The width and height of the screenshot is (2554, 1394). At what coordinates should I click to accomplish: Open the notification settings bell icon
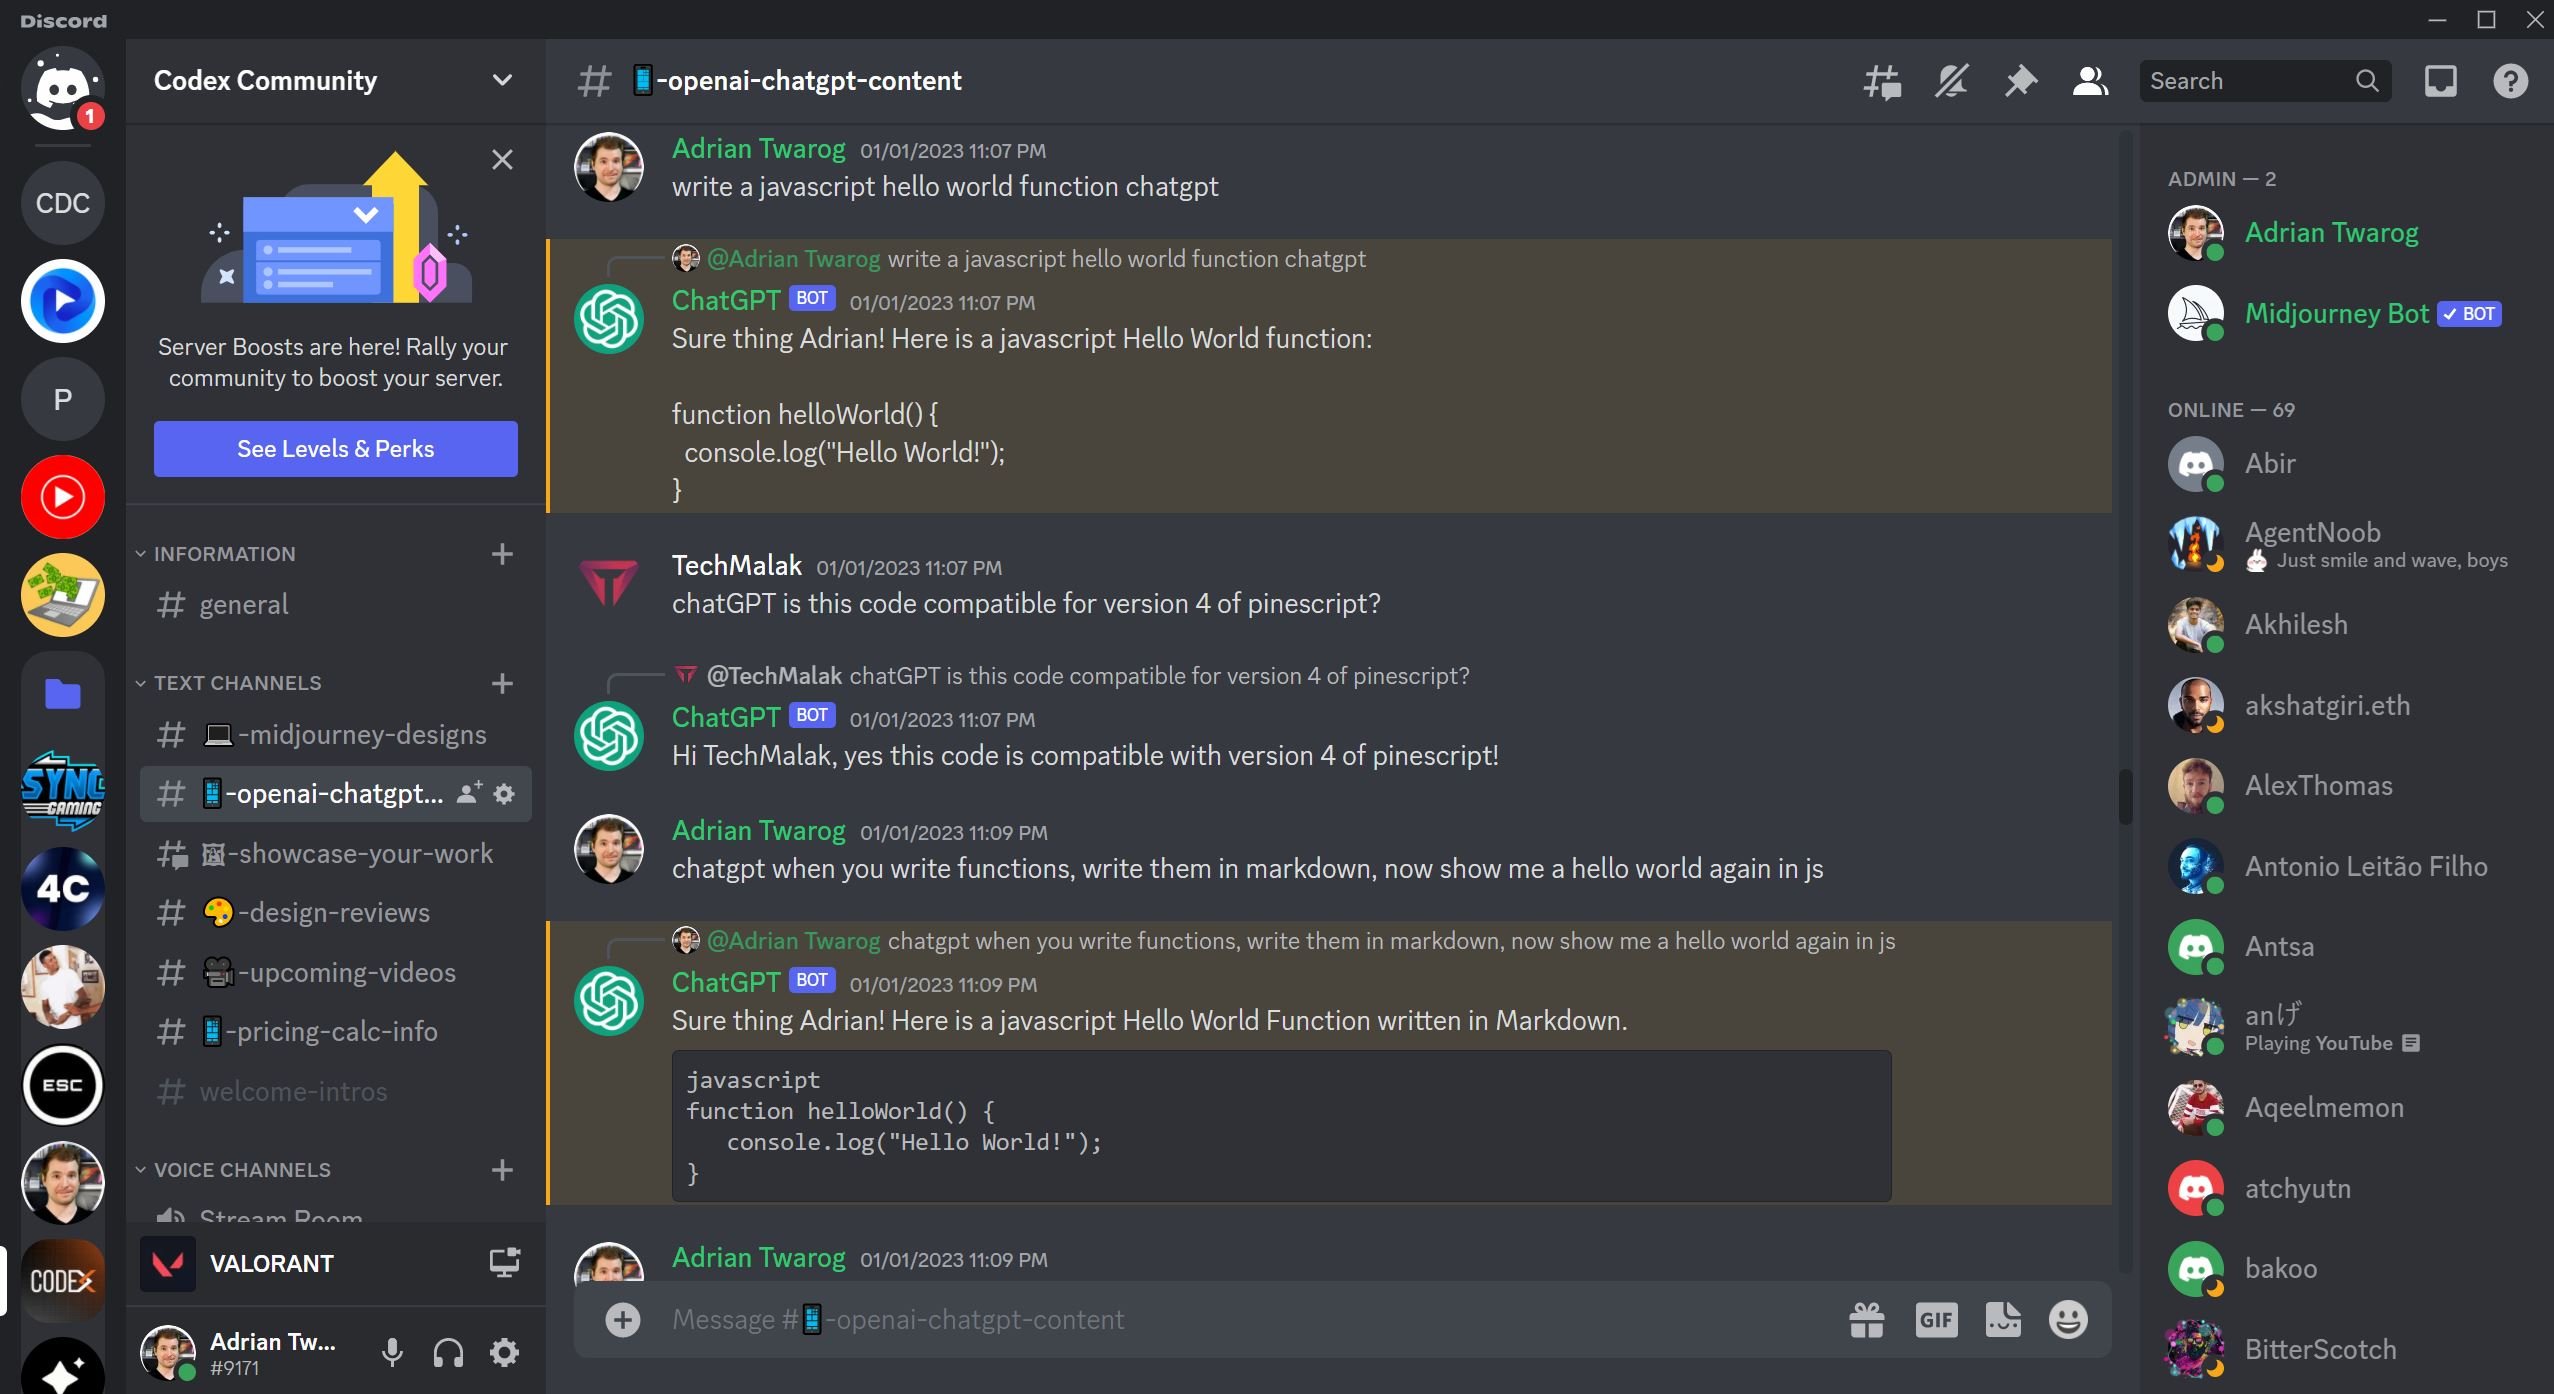(1952, 81)
